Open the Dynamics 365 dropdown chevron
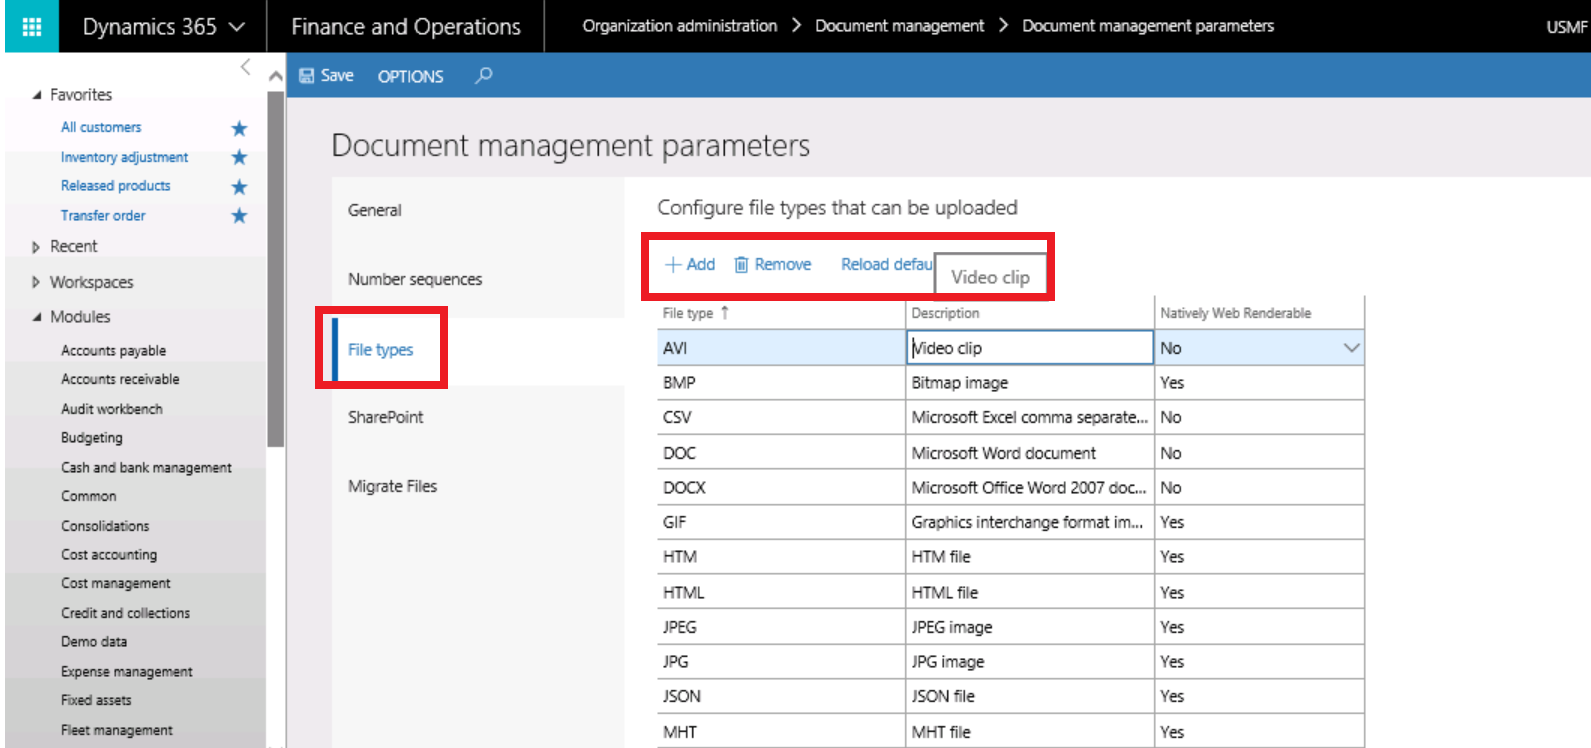Screen dimensions: 1591x748 (237, 27)
